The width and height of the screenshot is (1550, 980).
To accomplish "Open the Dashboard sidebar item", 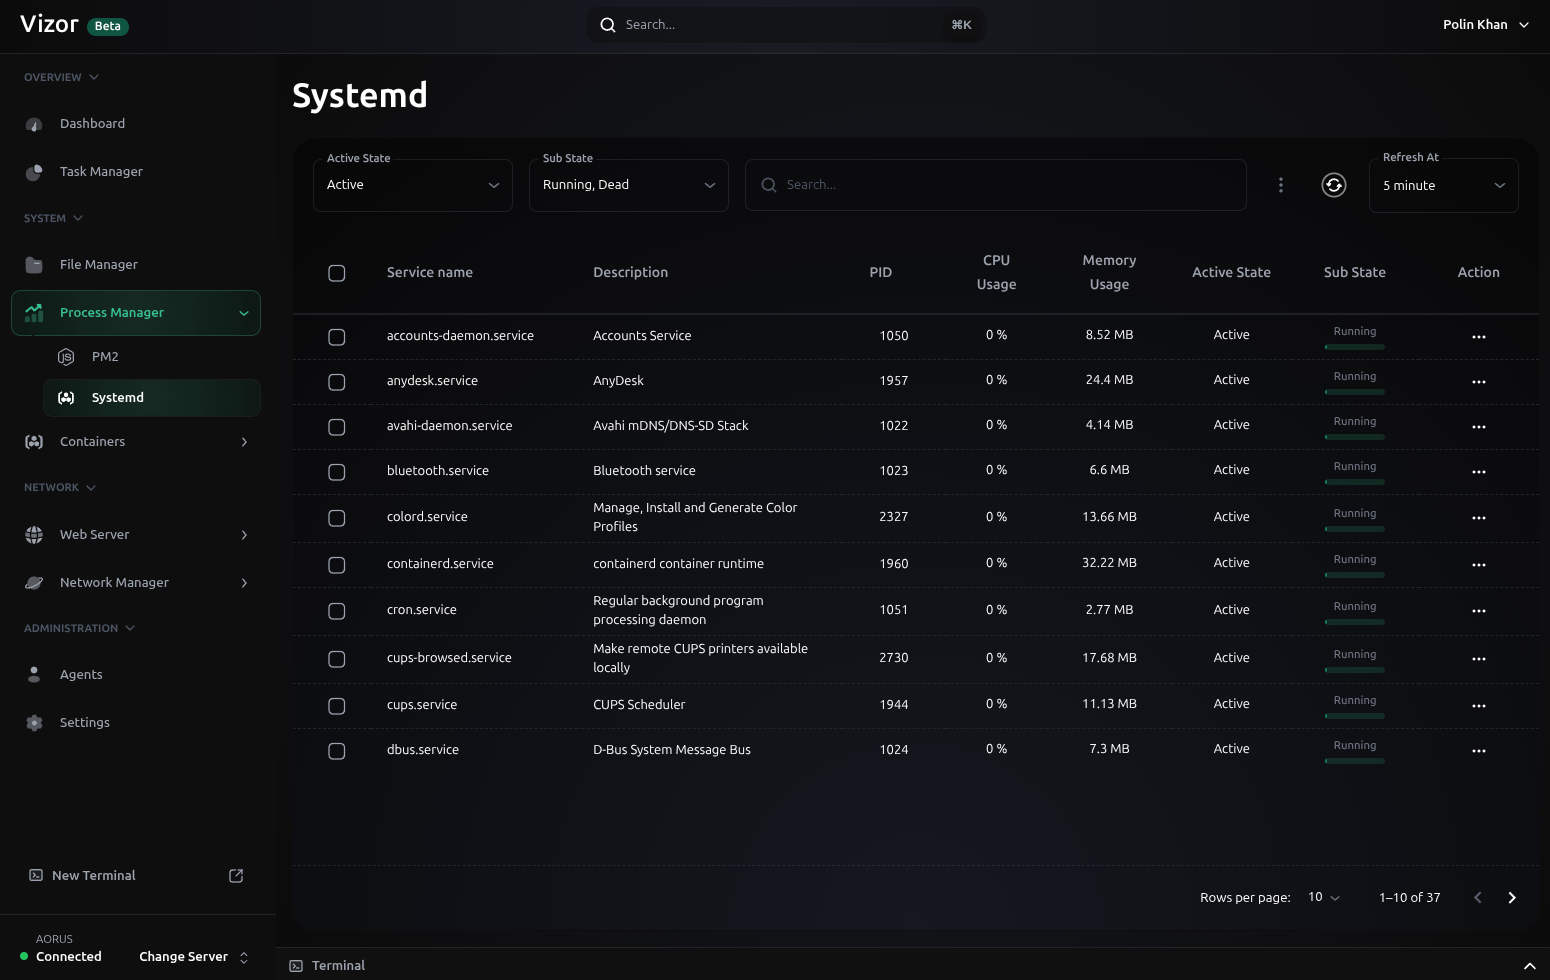I will tap(136, 124).
